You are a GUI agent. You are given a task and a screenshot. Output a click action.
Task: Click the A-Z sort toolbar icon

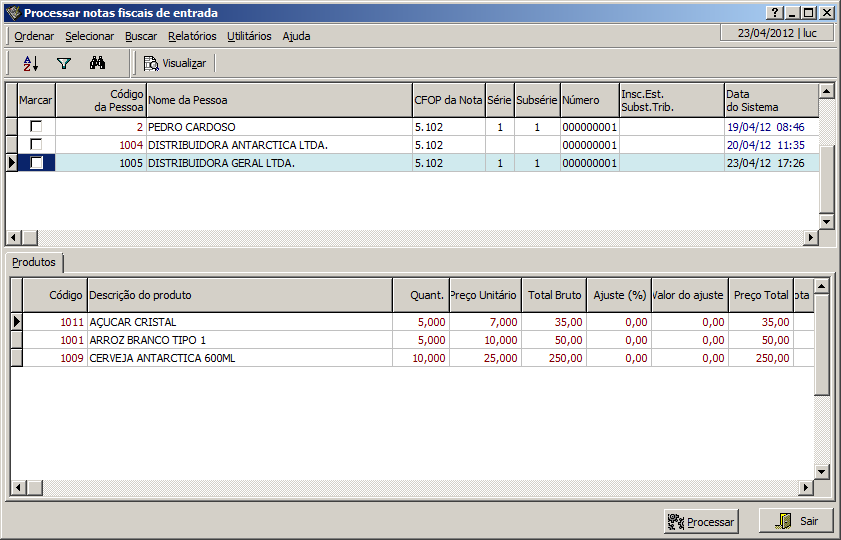(30, 63)
